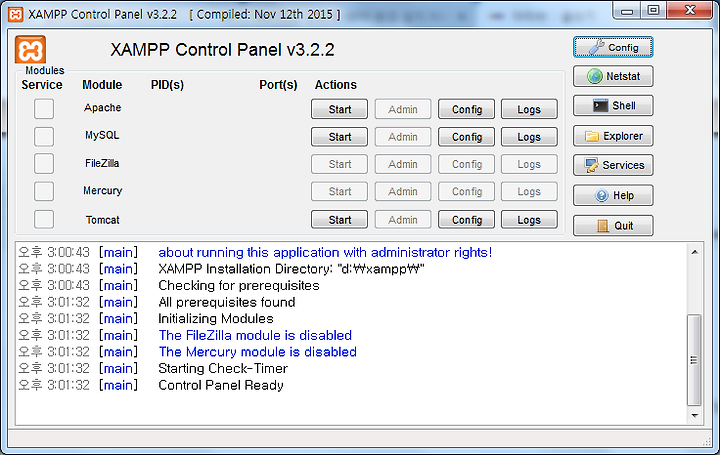Open Tomcat Config button

tap(467, 220)
